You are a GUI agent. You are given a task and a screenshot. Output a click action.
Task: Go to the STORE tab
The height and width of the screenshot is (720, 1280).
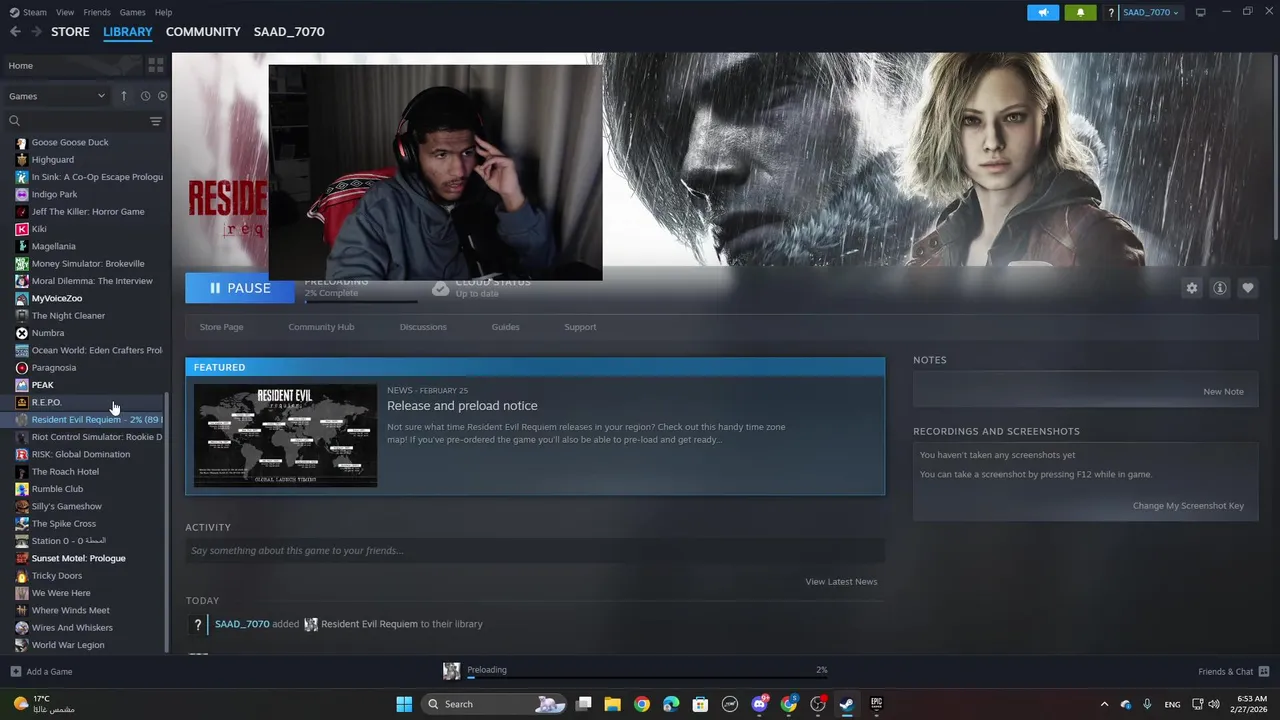[70, 32]
